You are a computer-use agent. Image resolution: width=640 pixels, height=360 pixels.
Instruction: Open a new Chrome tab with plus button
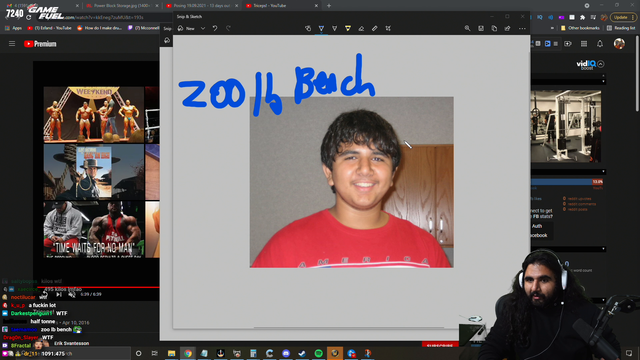[329, 6]
